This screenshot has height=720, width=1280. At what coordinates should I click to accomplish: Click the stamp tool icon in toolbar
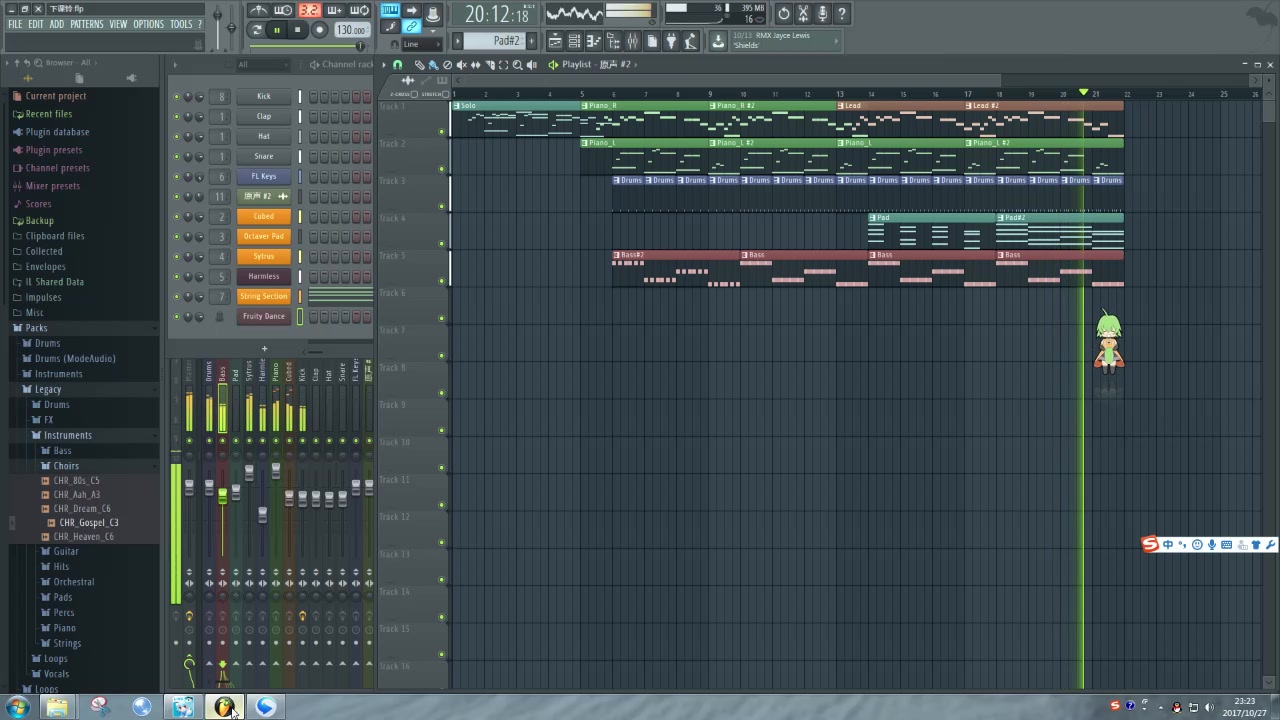(x=432, y=14)
